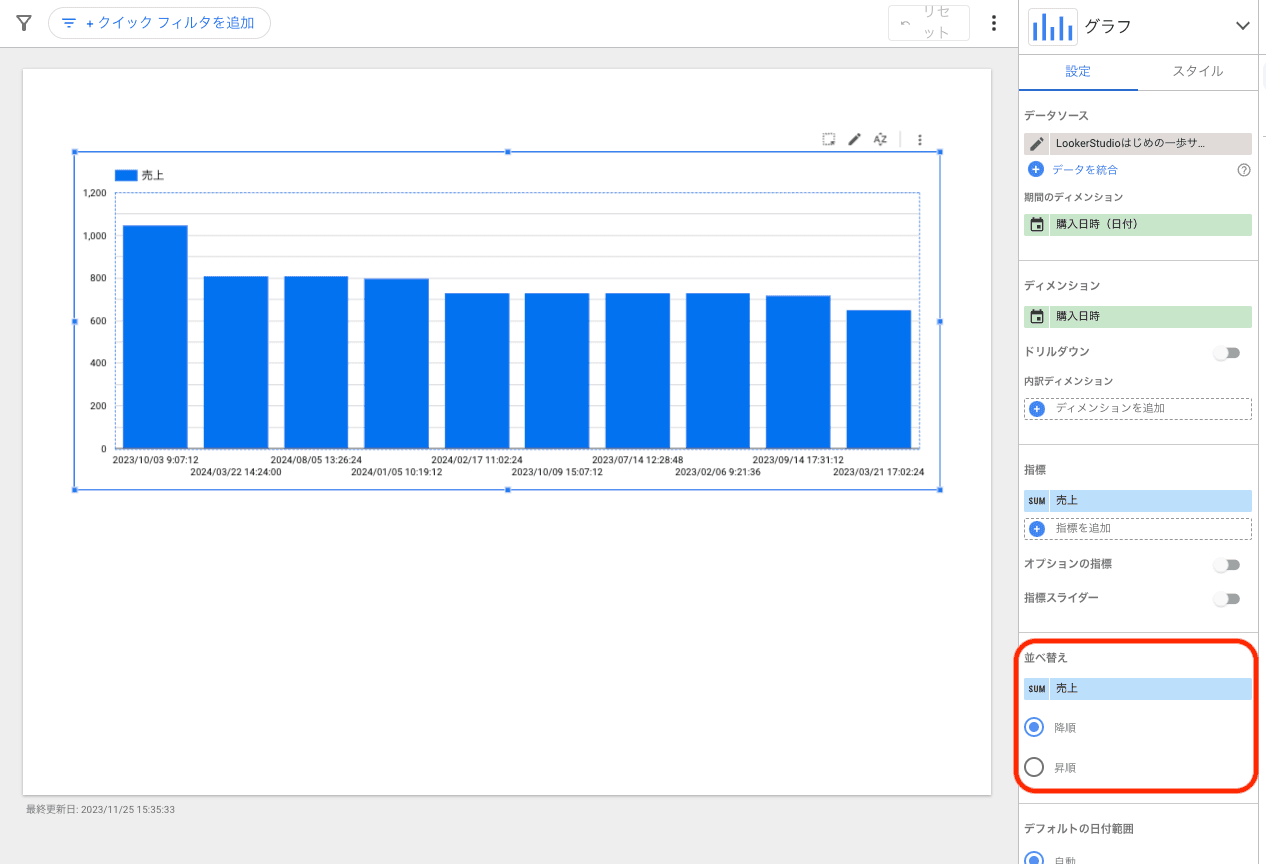Click the AZ sort icon above chart
1266x864 pixels.
click(880, 140)
